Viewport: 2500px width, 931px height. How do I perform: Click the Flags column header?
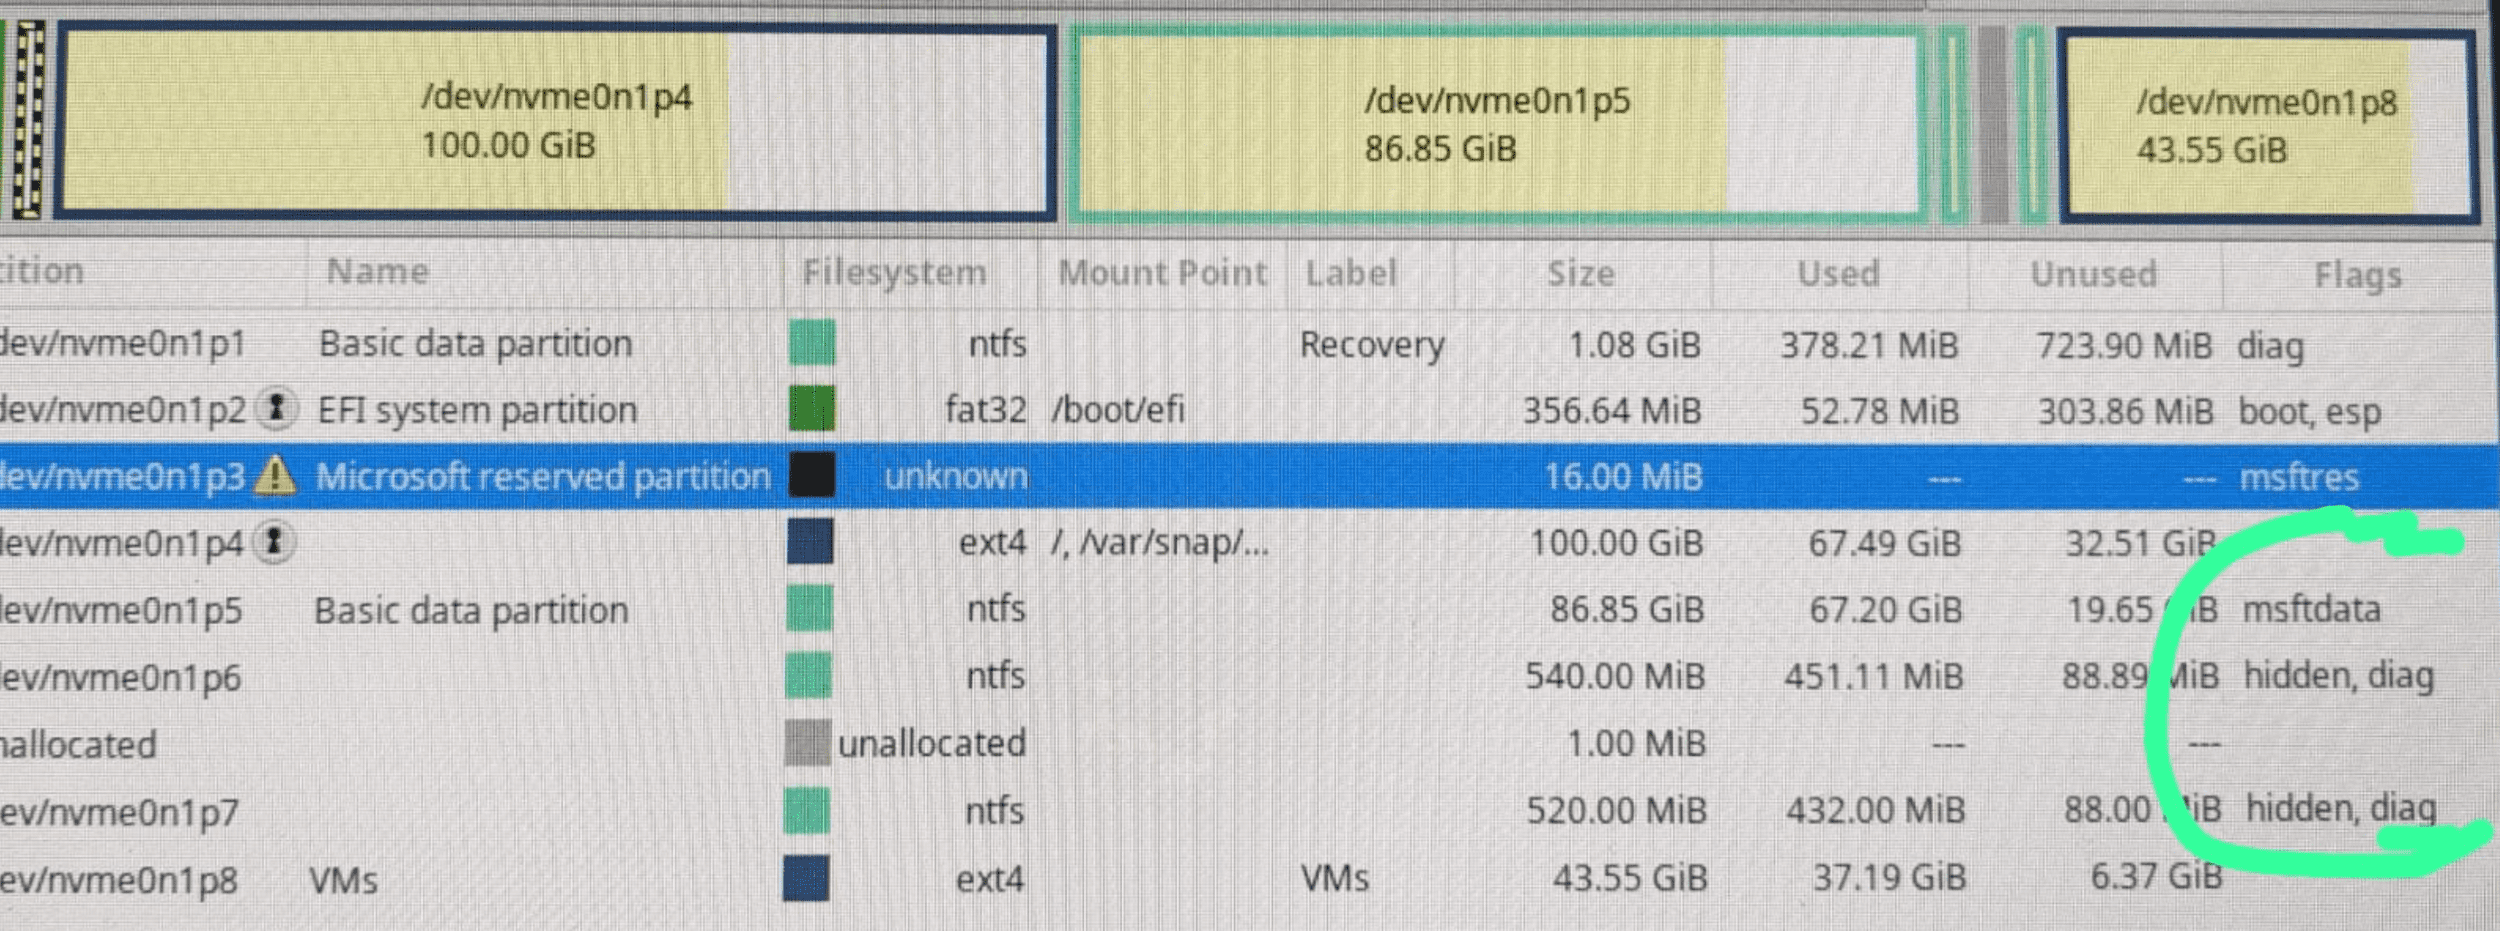pos(2357,274)
